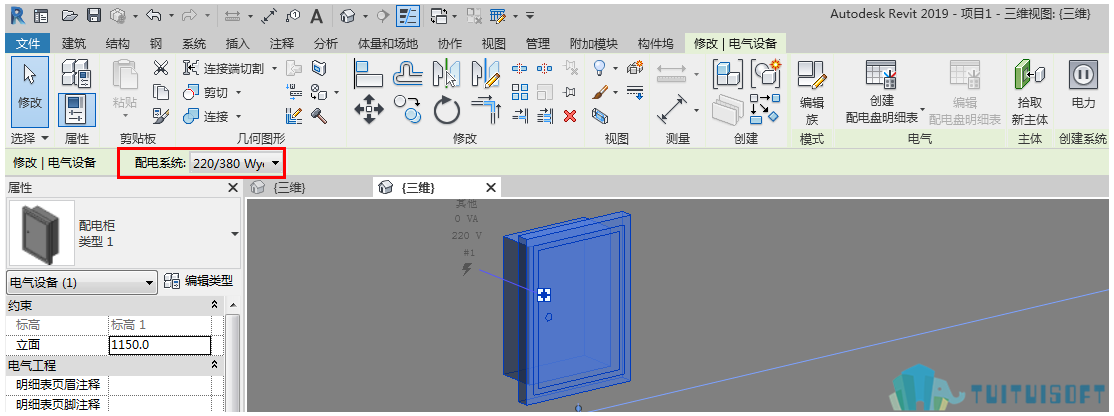Select the Move tool four-arrow icon
Image resolution: width=1114 pixels, height=416 pixels.
tap(369, 110)
